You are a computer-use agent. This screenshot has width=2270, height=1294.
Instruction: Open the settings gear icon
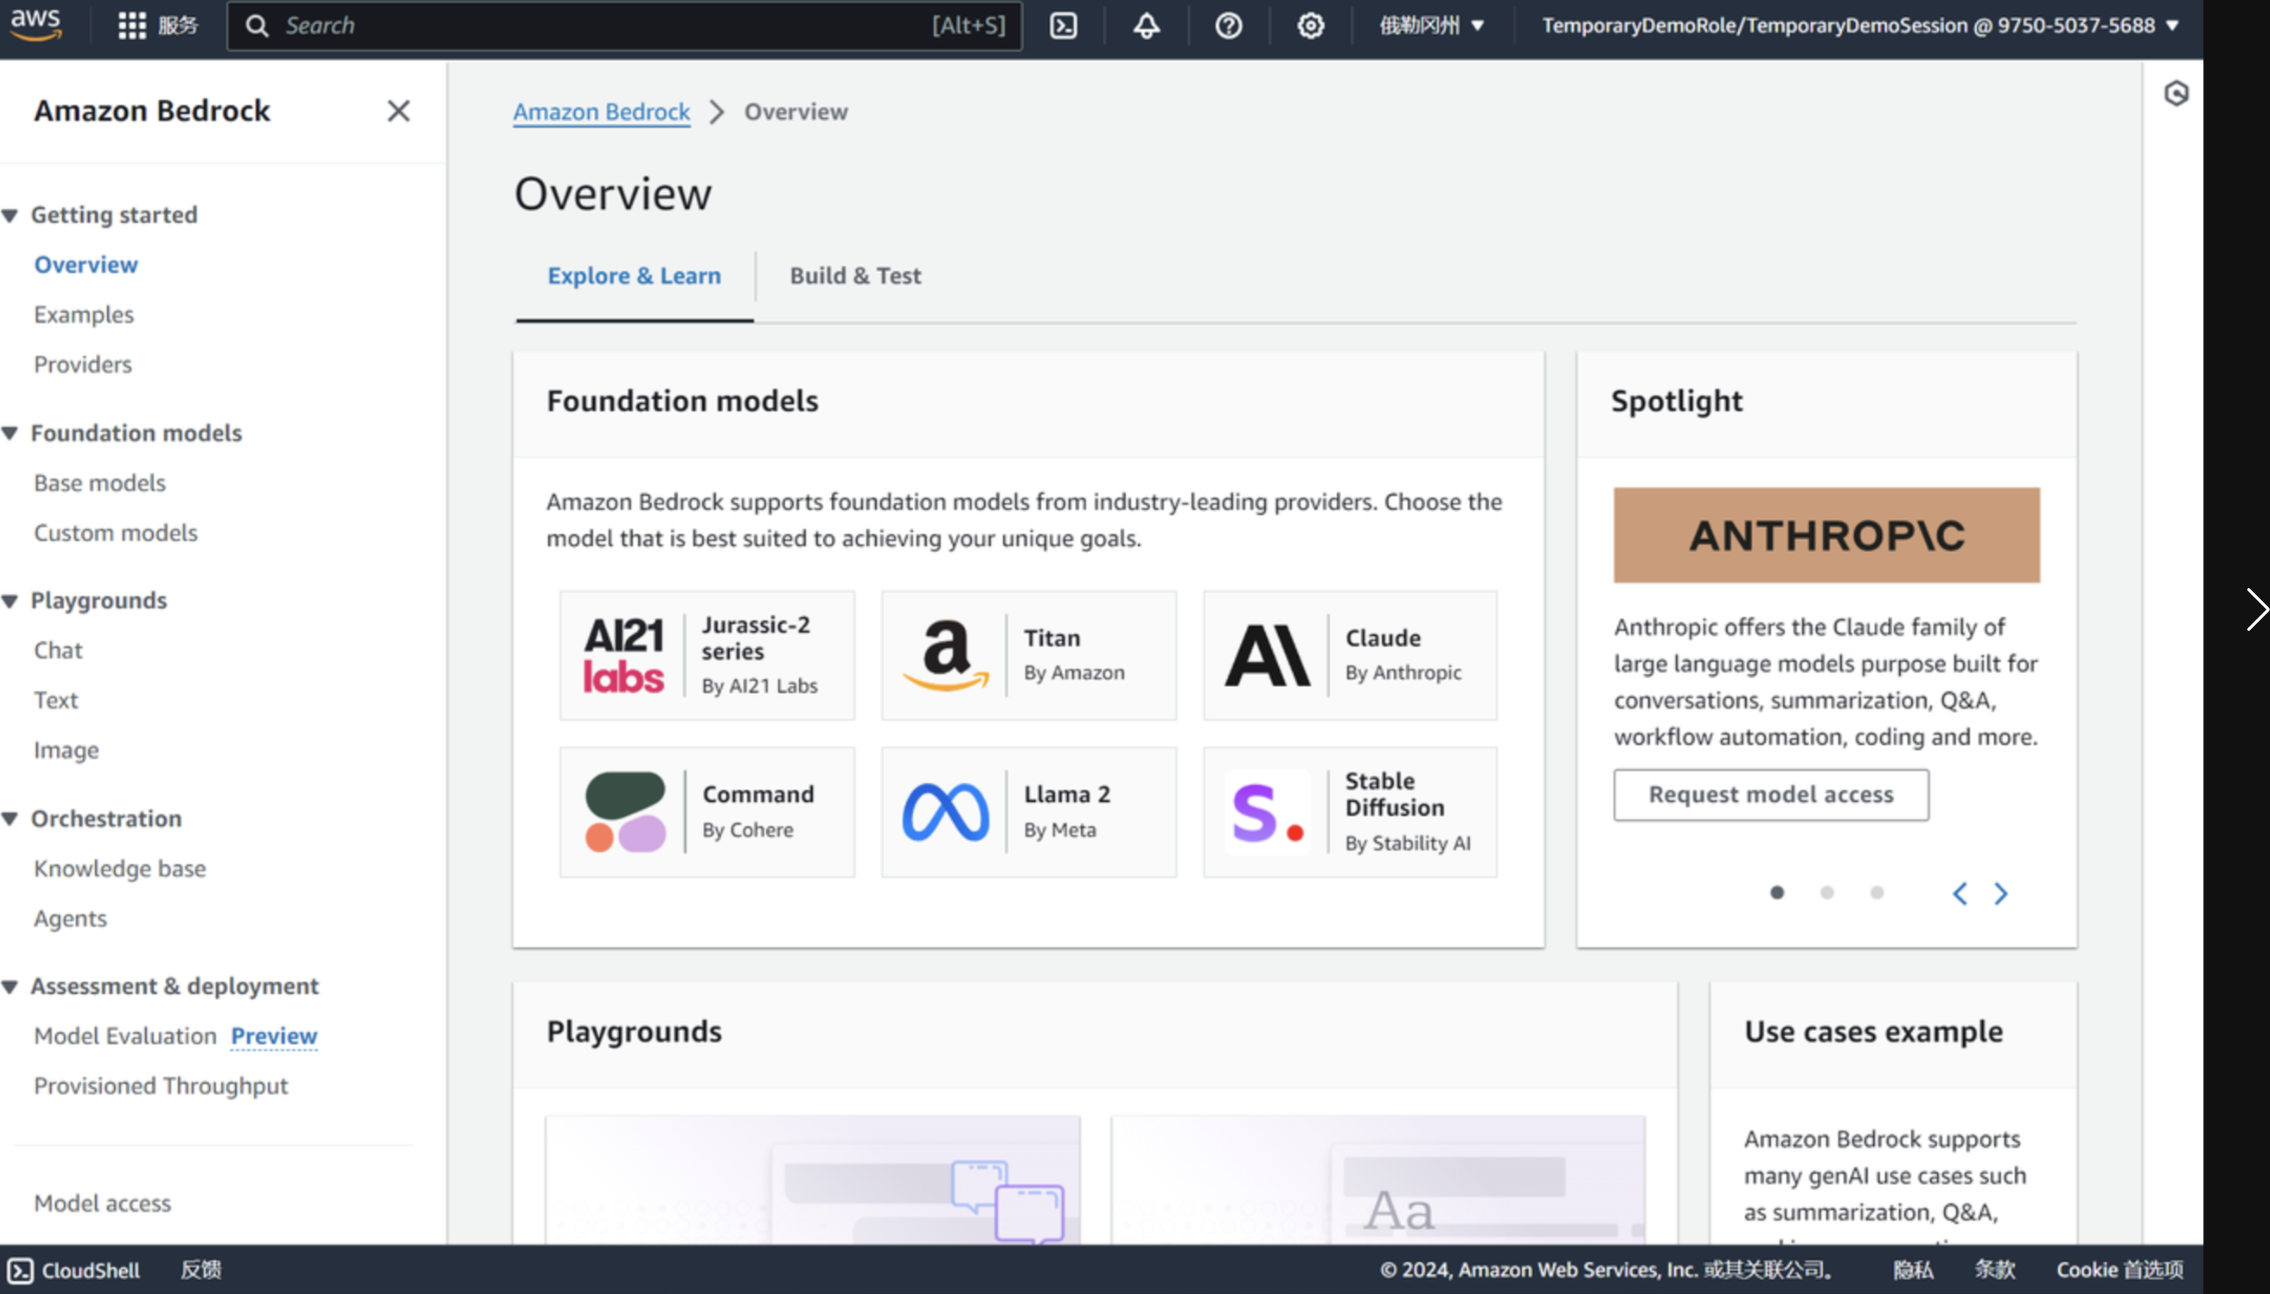click(1310, 25)
